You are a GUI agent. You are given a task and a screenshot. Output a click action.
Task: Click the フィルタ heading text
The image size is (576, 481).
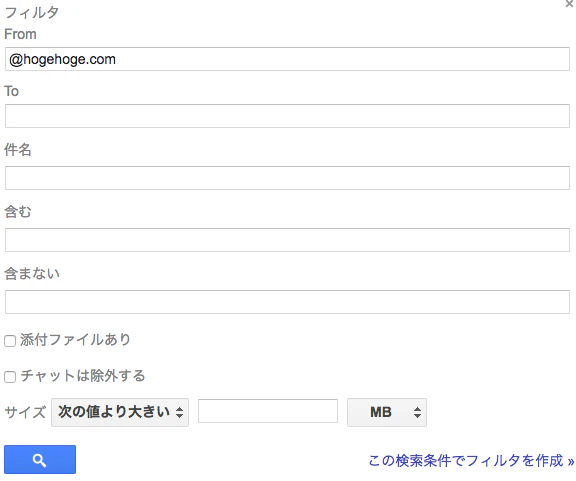(x=32, y=12)
